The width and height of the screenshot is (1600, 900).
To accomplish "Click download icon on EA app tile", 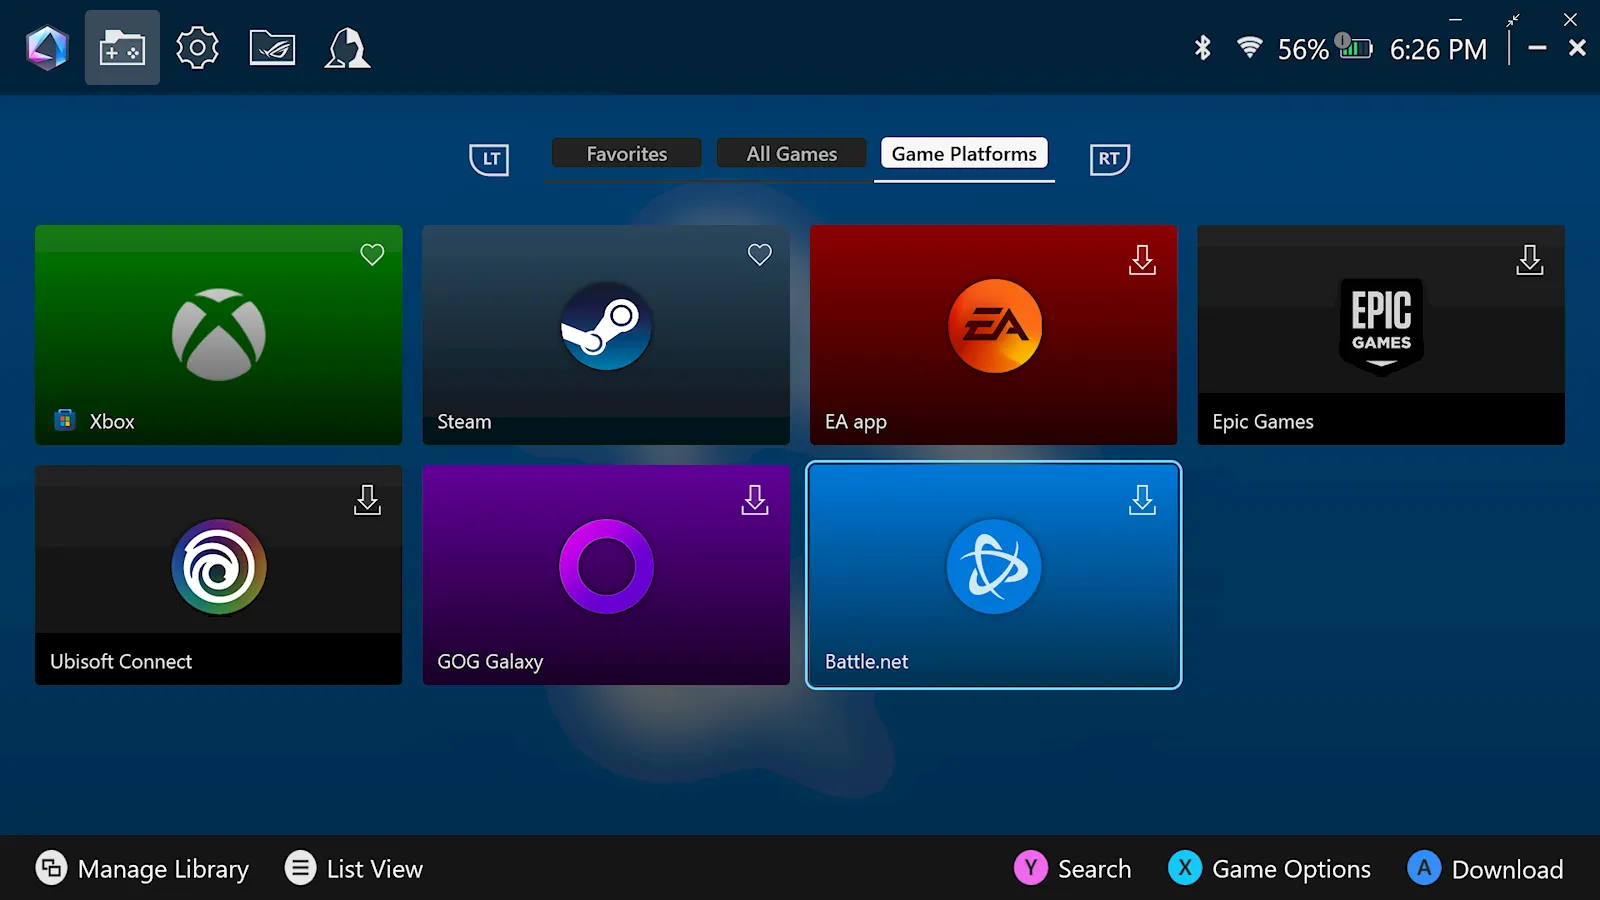I will 1142,260.
